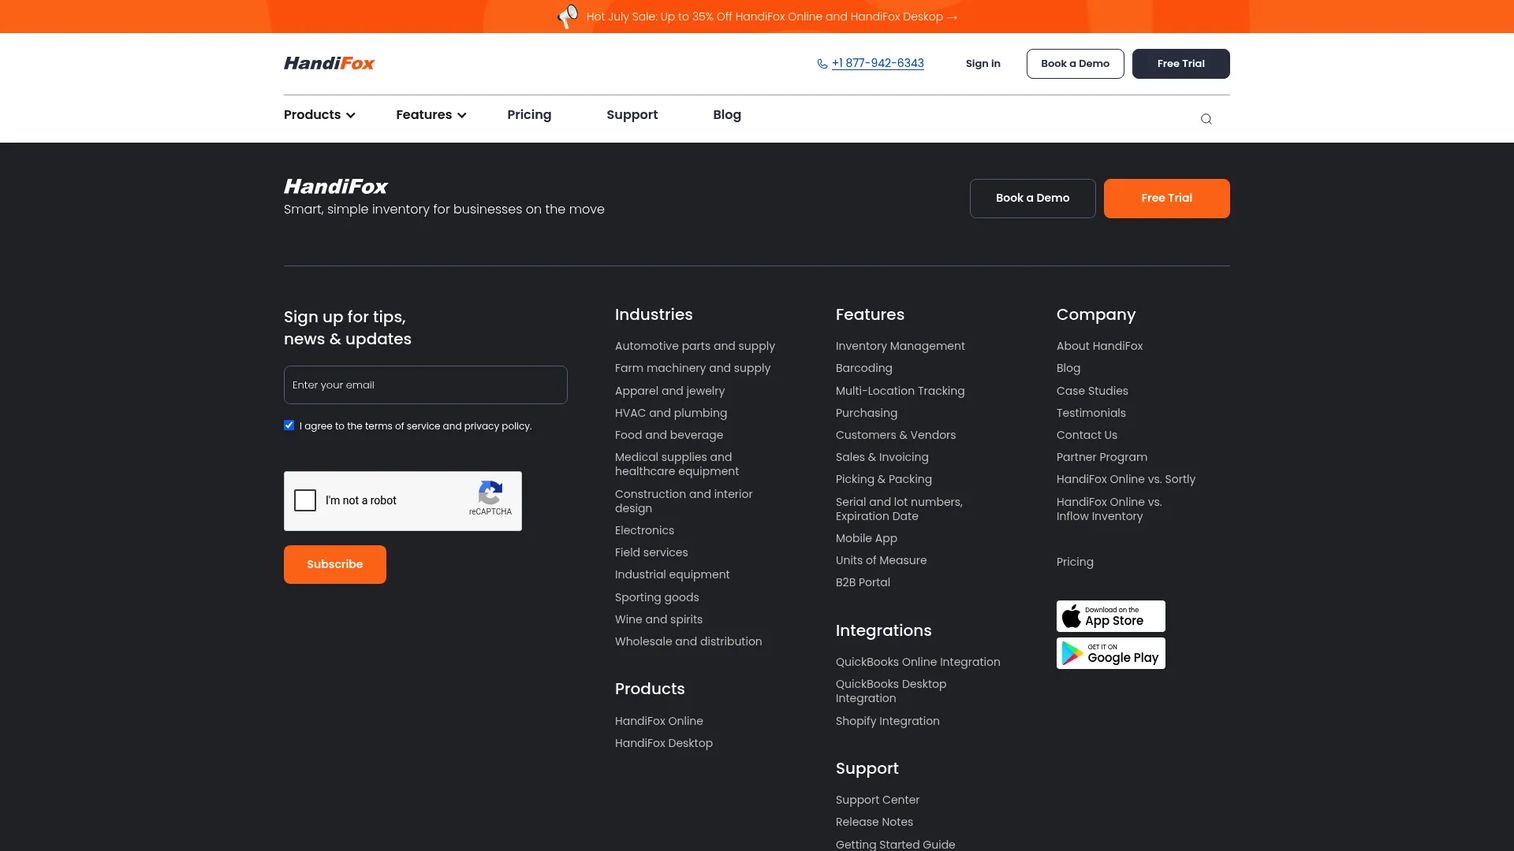
Task: Untick the terms of service agreement checkbox
Action: click(x=289, y=425)
